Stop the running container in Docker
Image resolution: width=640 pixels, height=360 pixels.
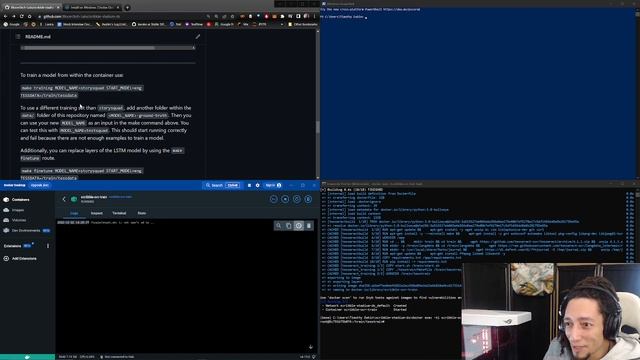285,199
